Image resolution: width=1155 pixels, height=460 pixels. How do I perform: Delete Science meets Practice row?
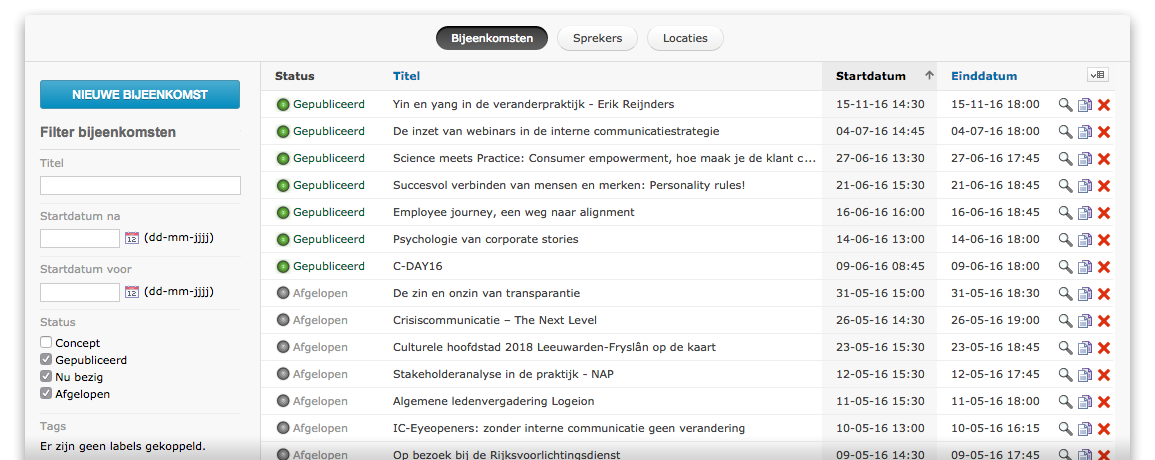click(x=1103, y=158)
